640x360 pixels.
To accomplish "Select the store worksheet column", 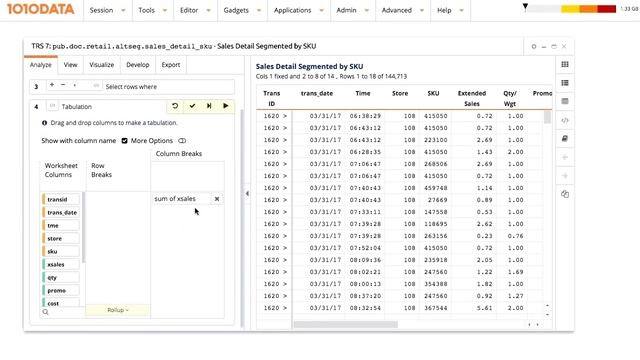I will (61, 239).
